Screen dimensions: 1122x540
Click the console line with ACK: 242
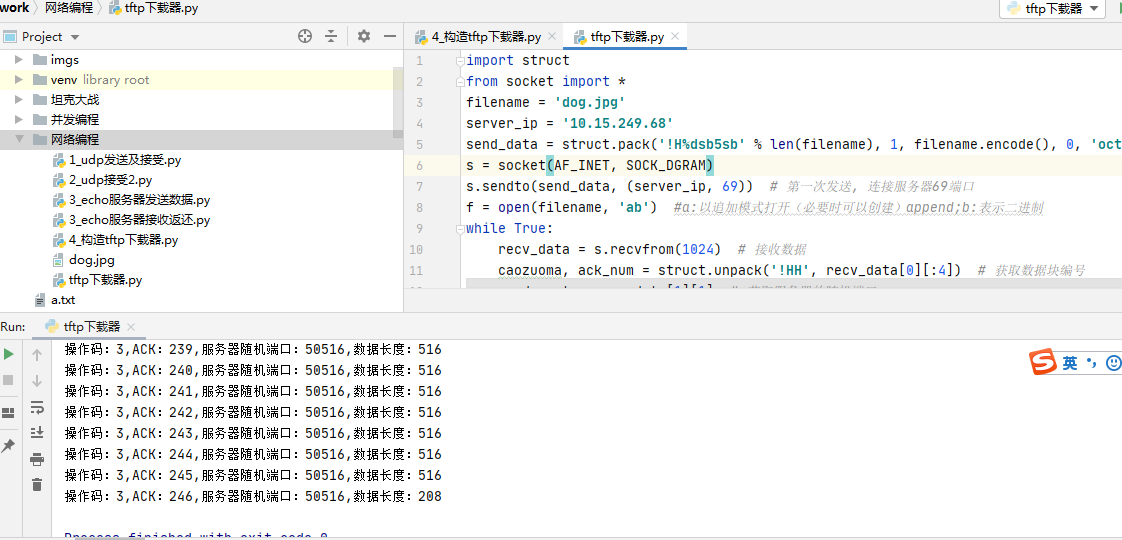(253, 412)
